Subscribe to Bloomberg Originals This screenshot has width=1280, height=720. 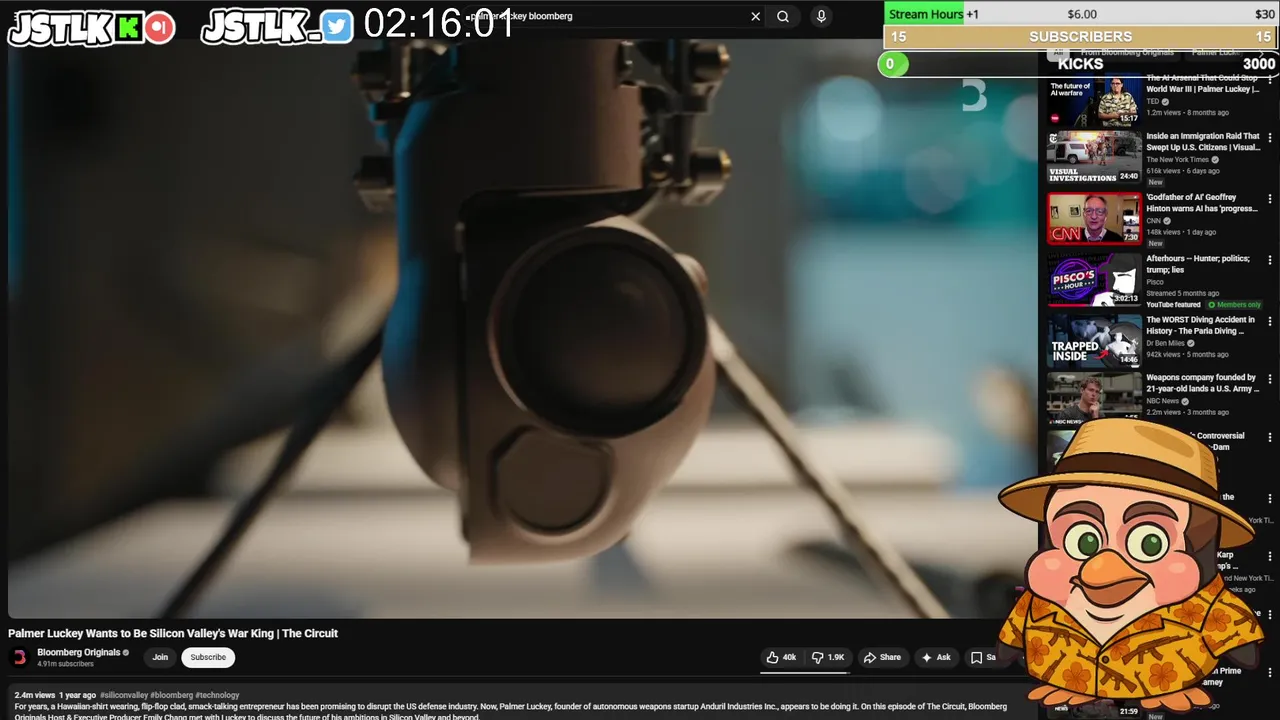click(208, 657)
